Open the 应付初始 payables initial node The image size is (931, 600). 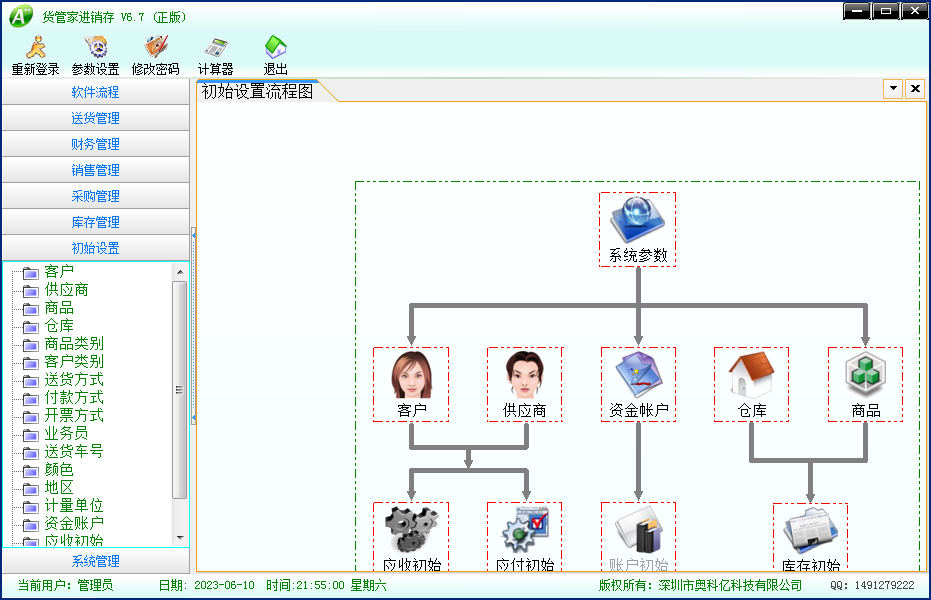(525, 537)
